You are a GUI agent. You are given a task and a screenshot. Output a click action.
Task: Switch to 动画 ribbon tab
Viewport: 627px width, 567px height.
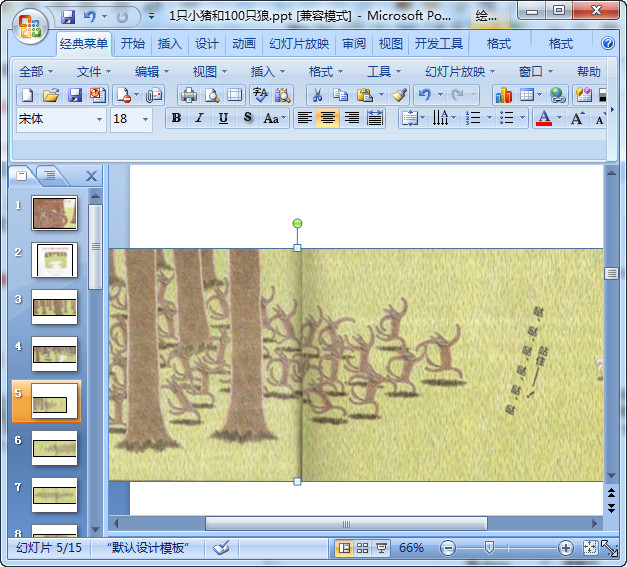pyautogui.click(x=244, y=43)
